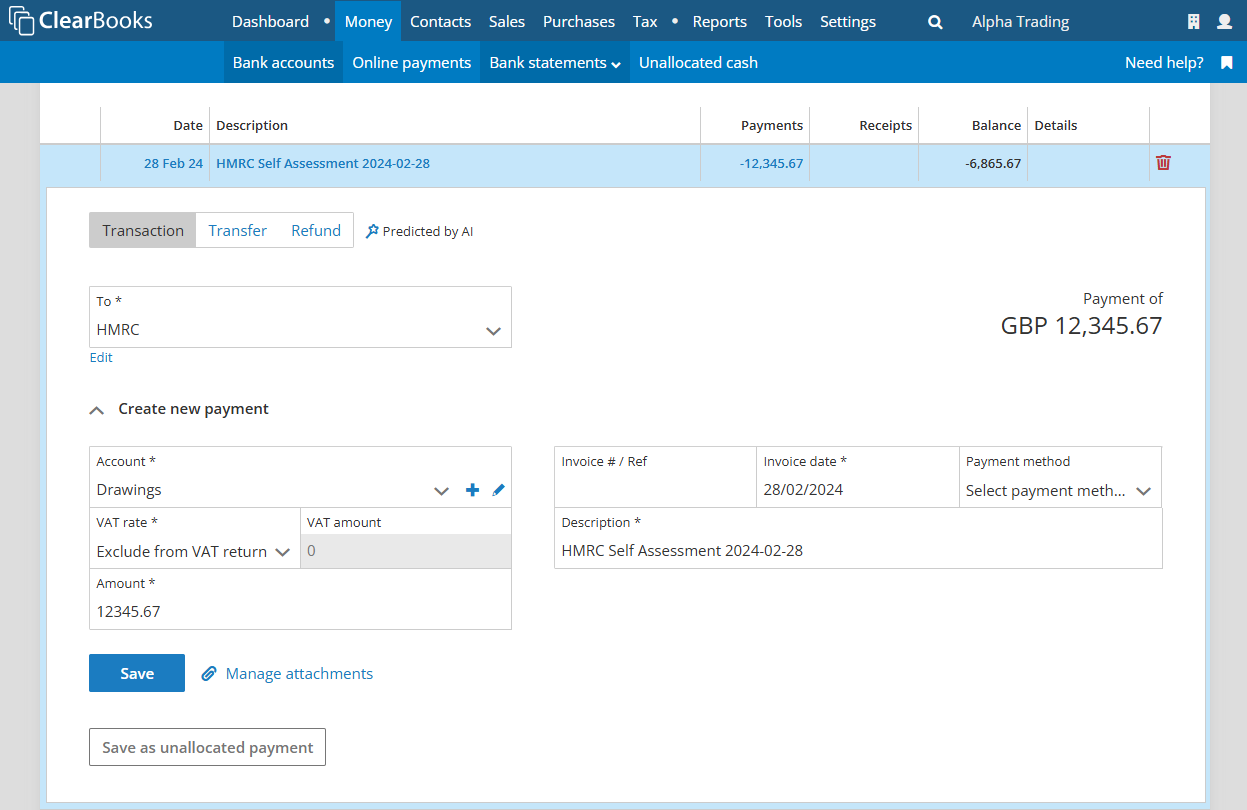The width and height of the screenshot is (1247, 810).
Task: Click the ClearBooks logo
Action: (x=81, y=21)
